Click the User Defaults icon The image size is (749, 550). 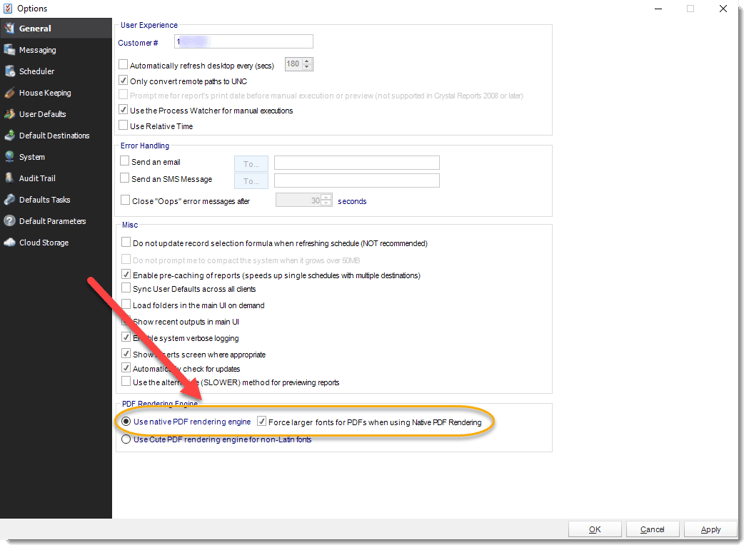pos(9,114)
